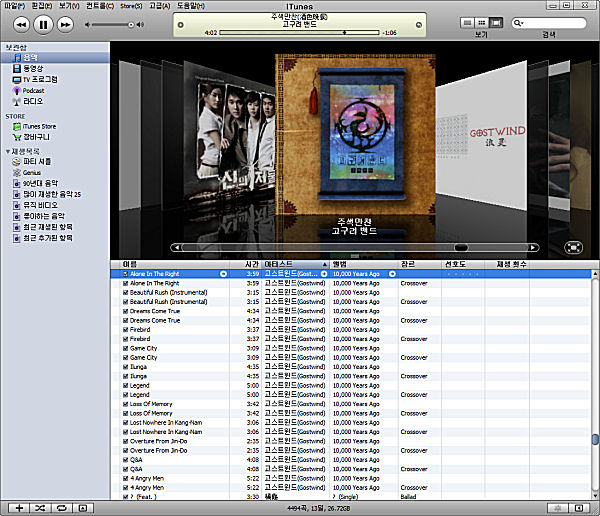This screenshot has height=516, width=600.
Task: Open the Store(S) menu
Action: 131,6
